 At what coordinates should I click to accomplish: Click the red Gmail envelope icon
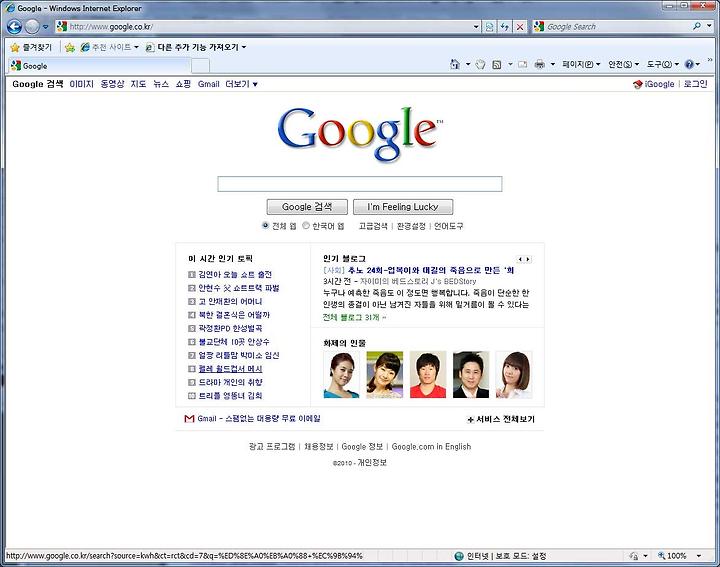189,419
